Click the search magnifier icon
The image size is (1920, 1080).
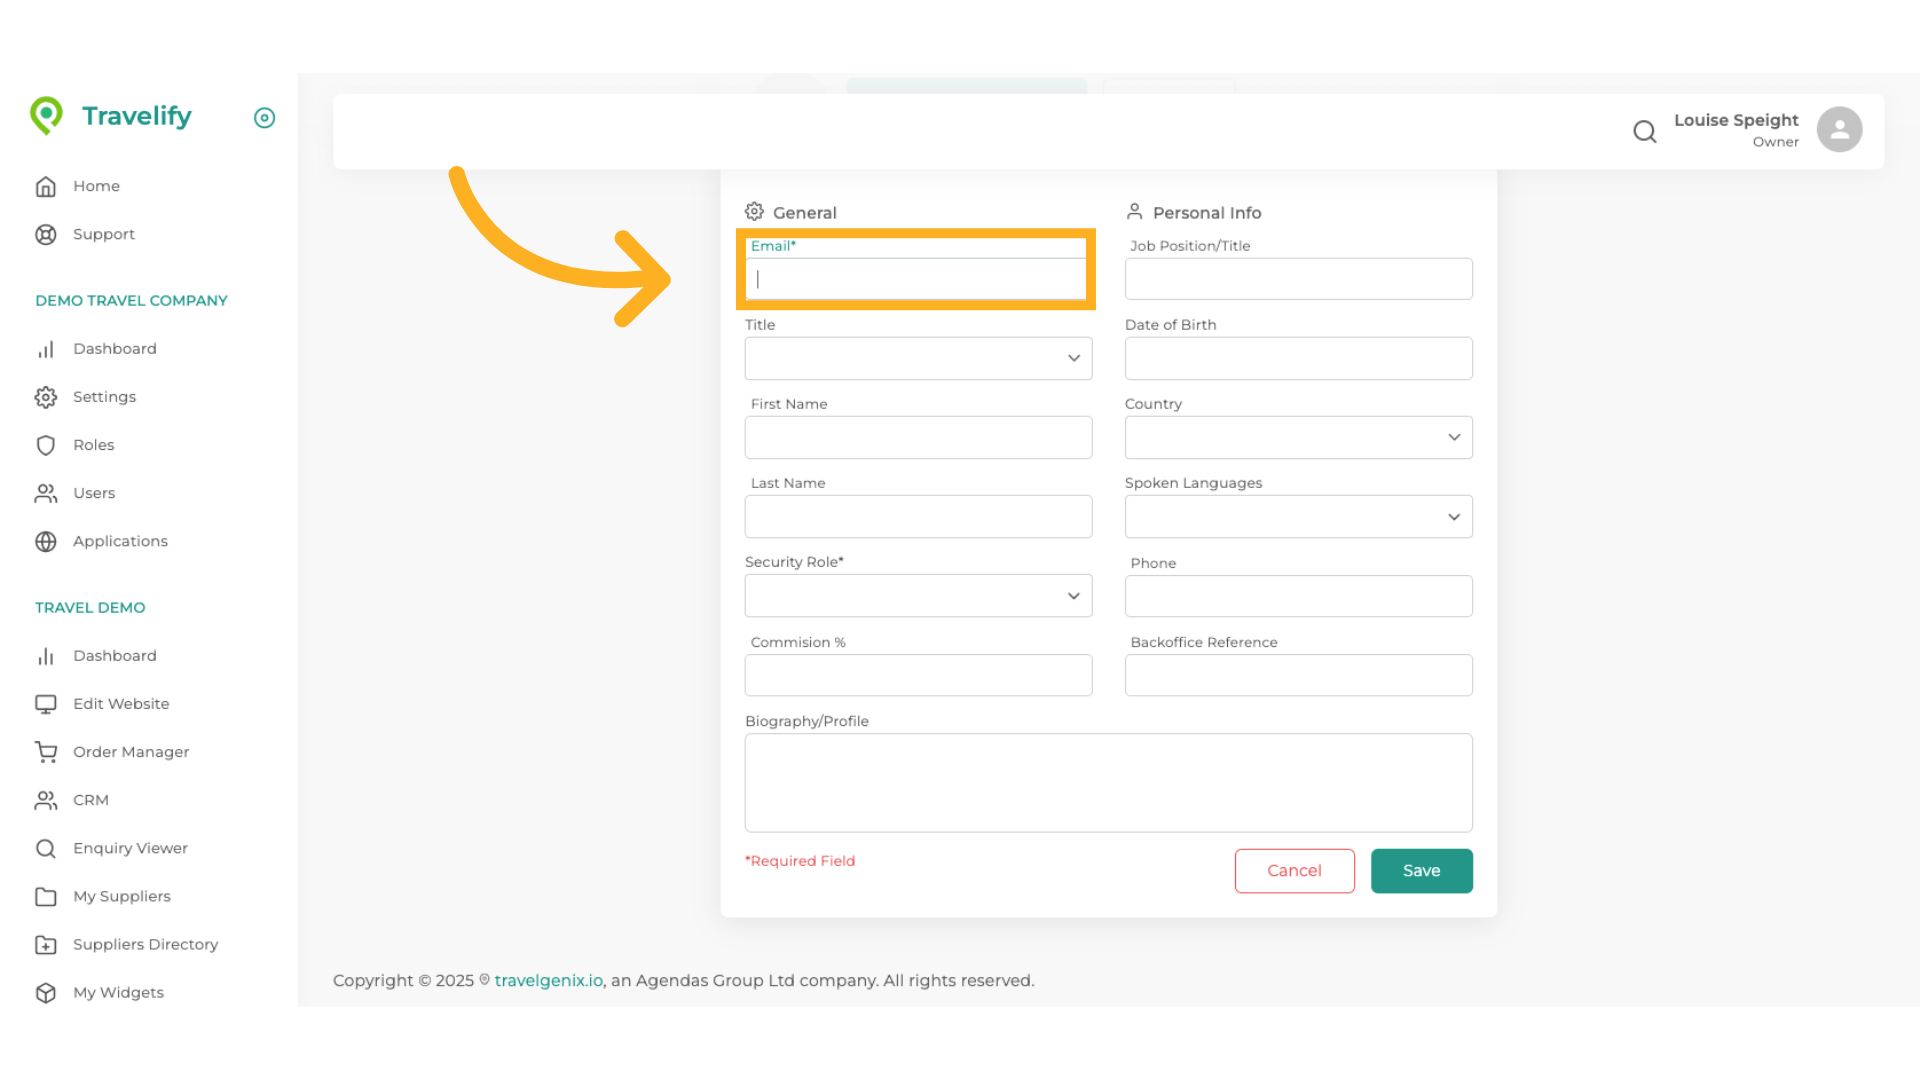(1644, 131)
